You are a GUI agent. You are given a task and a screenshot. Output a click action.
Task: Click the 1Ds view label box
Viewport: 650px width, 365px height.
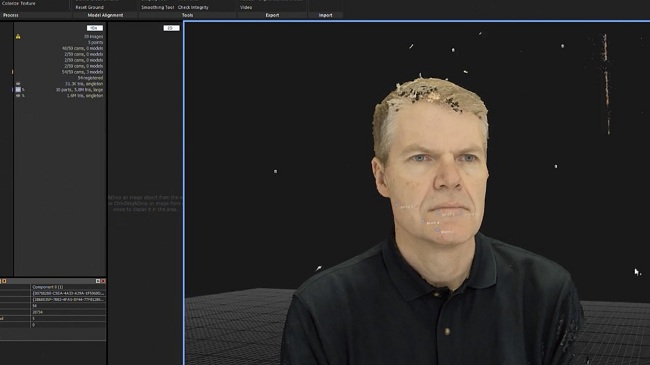(x=95, y=28)
